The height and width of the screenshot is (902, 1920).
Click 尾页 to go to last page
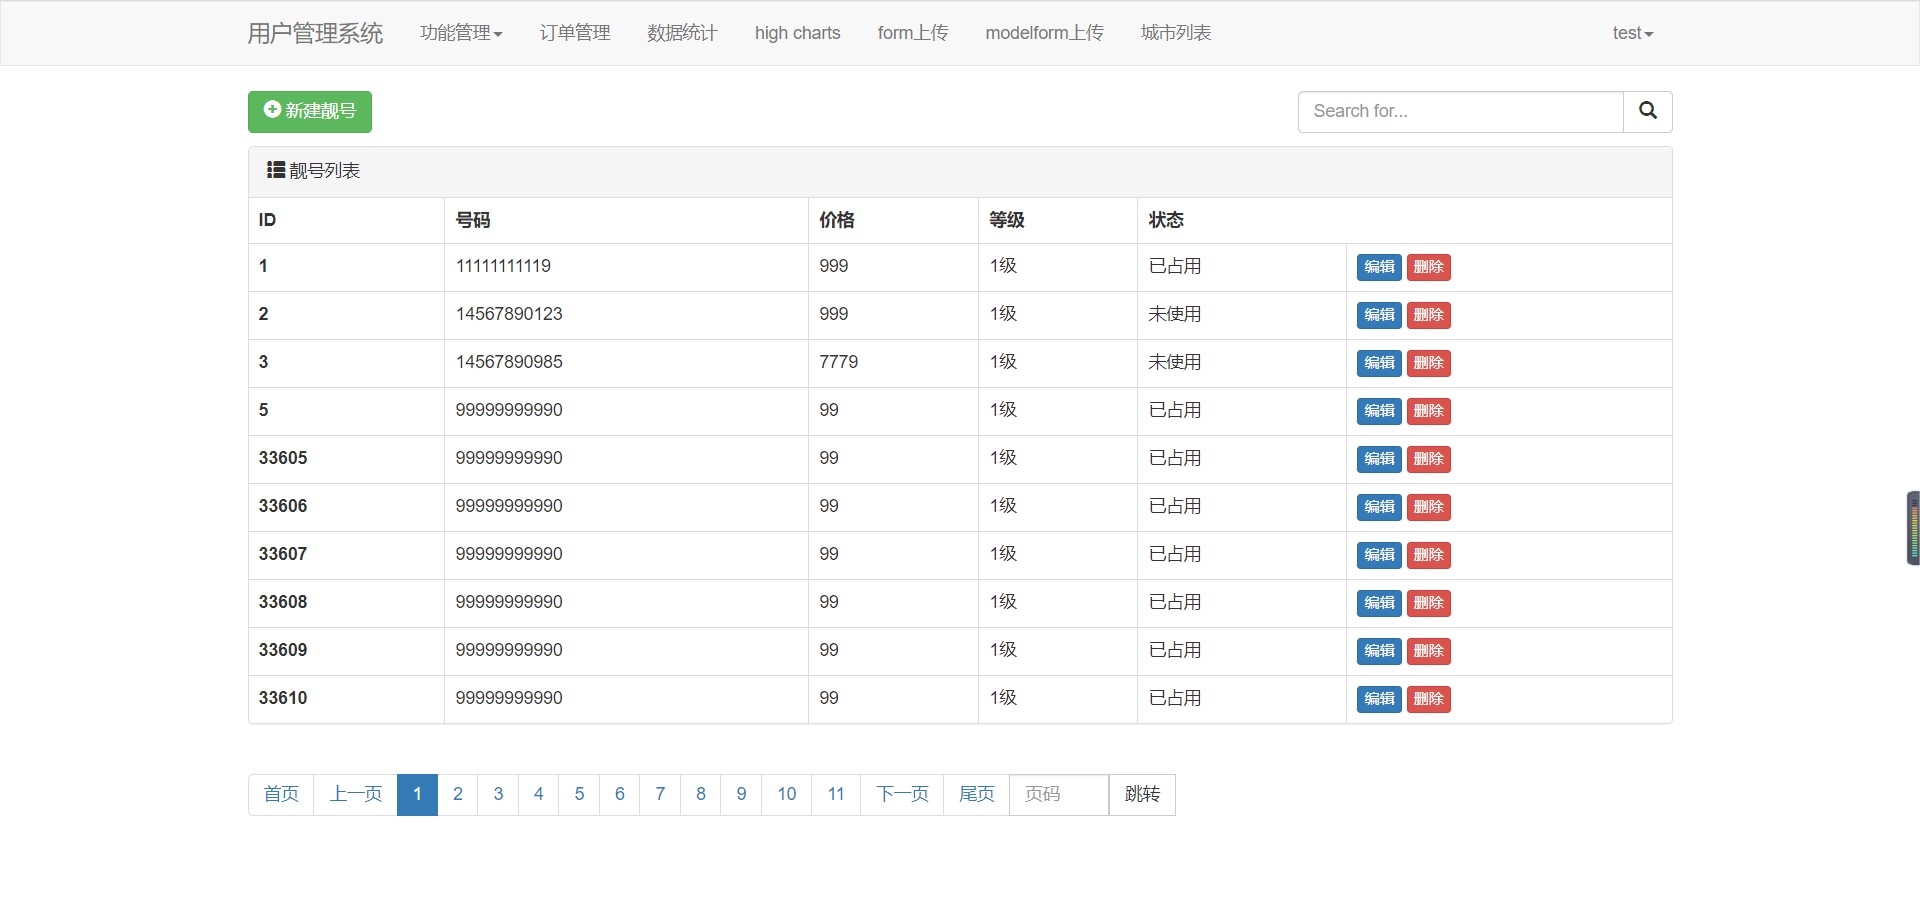(x=976, y=794)
